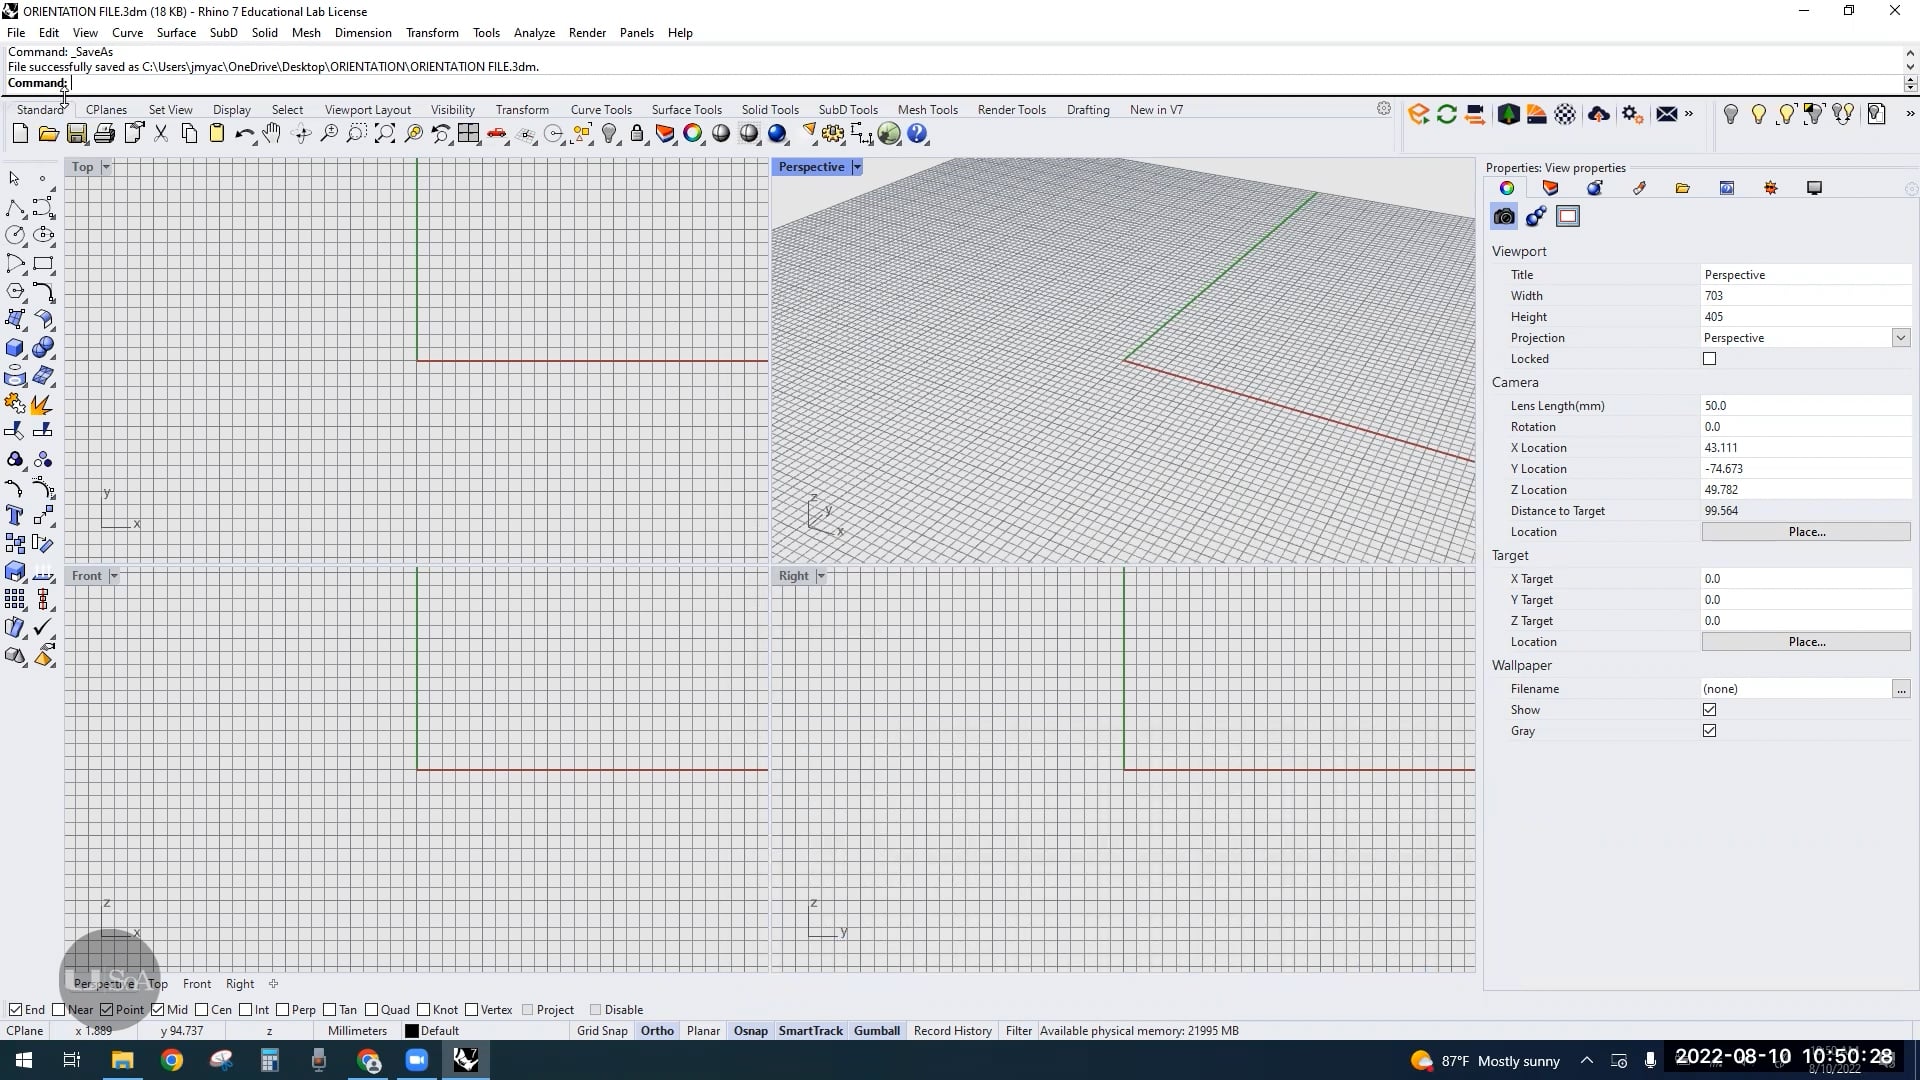
Task: Click the Save file icon
Action: pos(76,134)
